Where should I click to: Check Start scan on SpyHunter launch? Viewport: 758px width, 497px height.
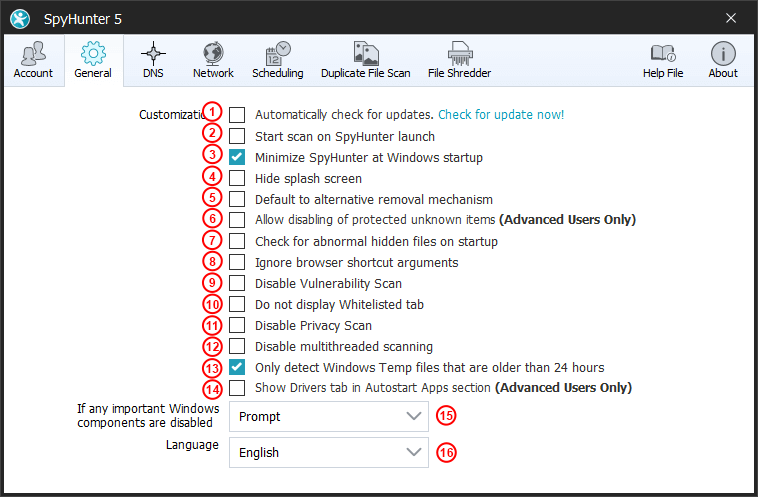tap(237, 136)
